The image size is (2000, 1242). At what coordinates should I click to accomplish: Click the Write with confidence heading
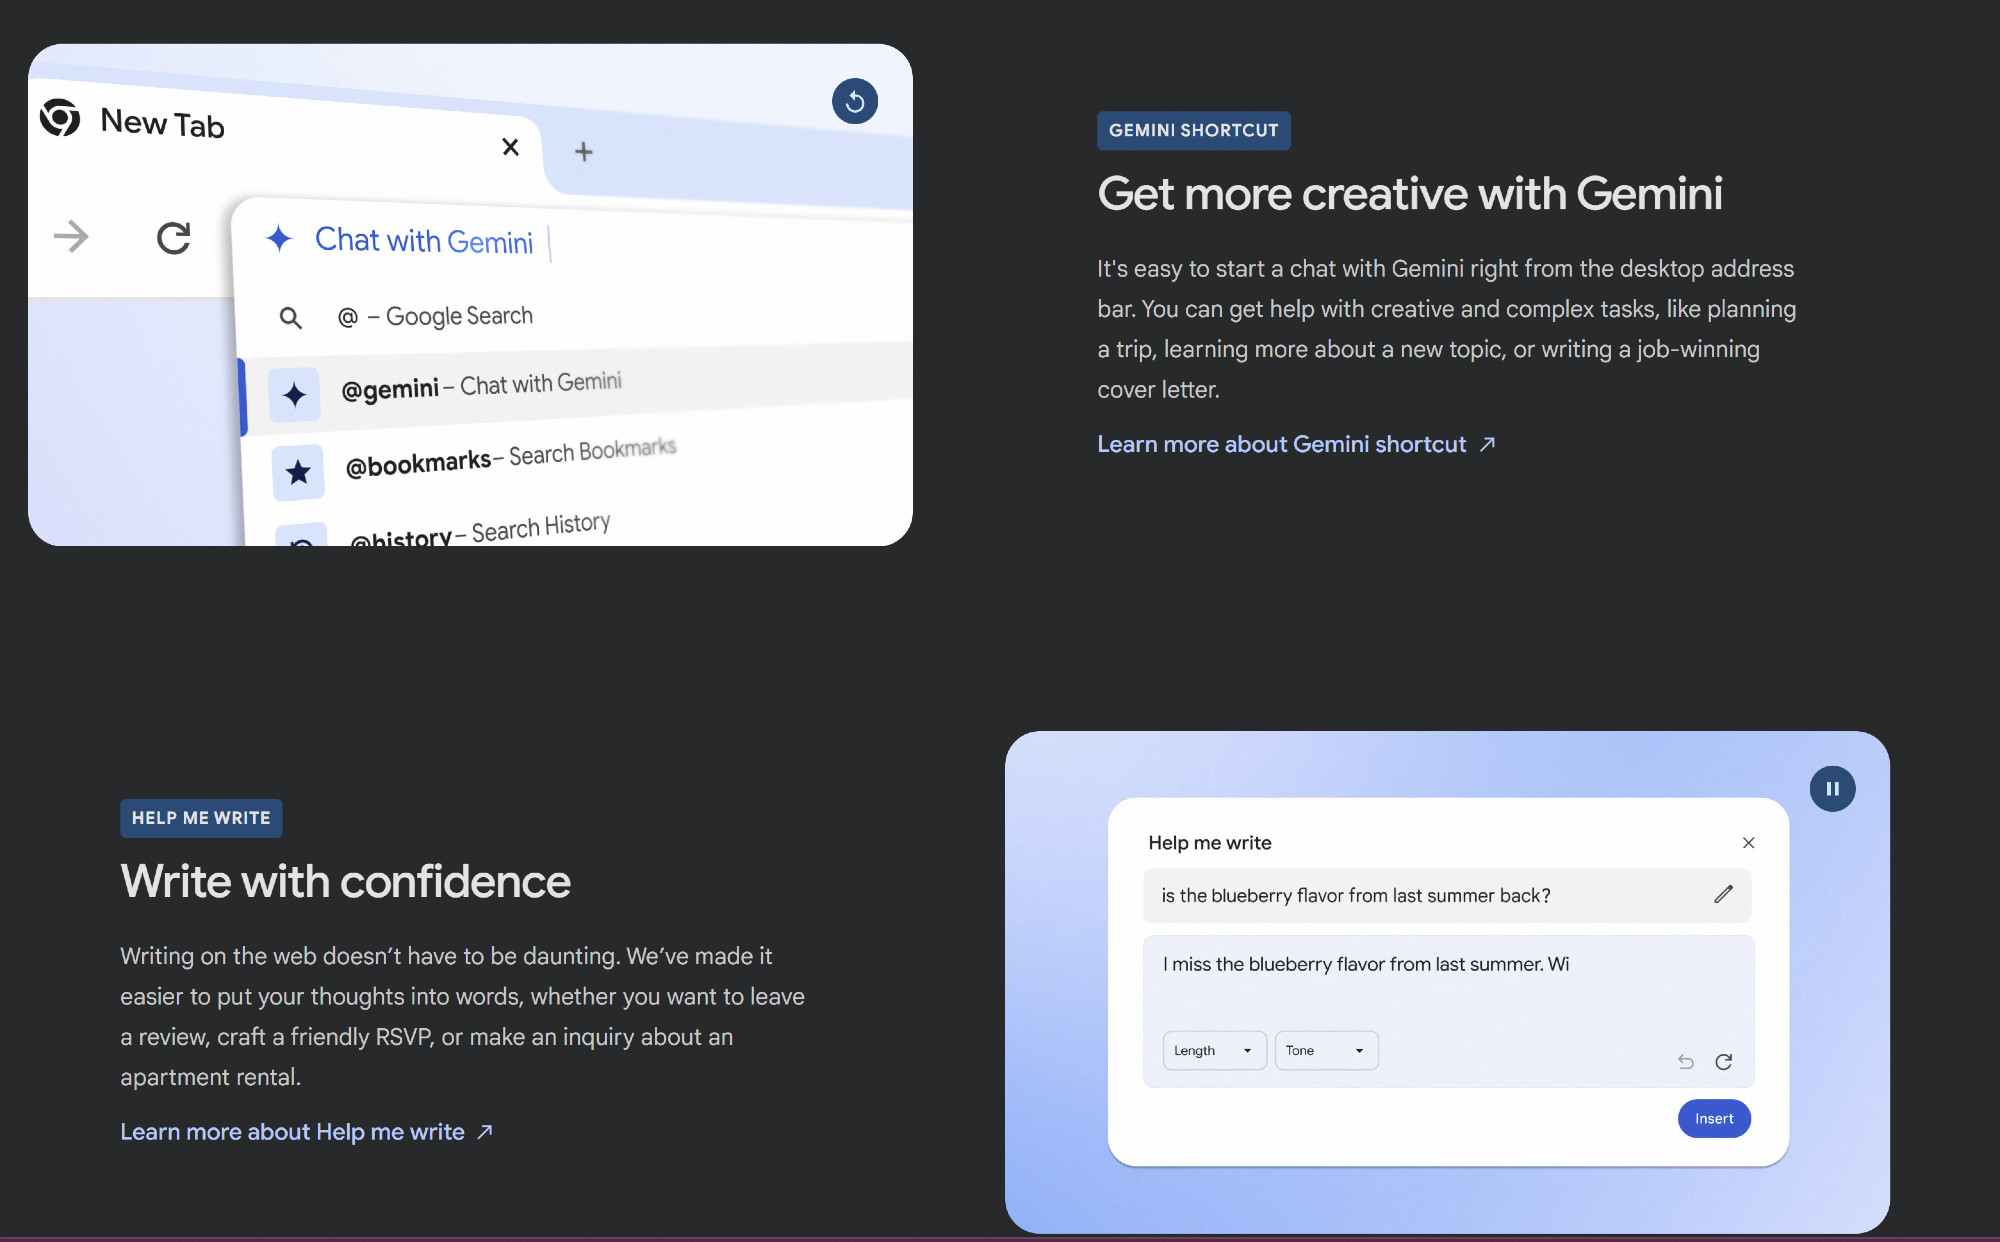pos(345,882)
